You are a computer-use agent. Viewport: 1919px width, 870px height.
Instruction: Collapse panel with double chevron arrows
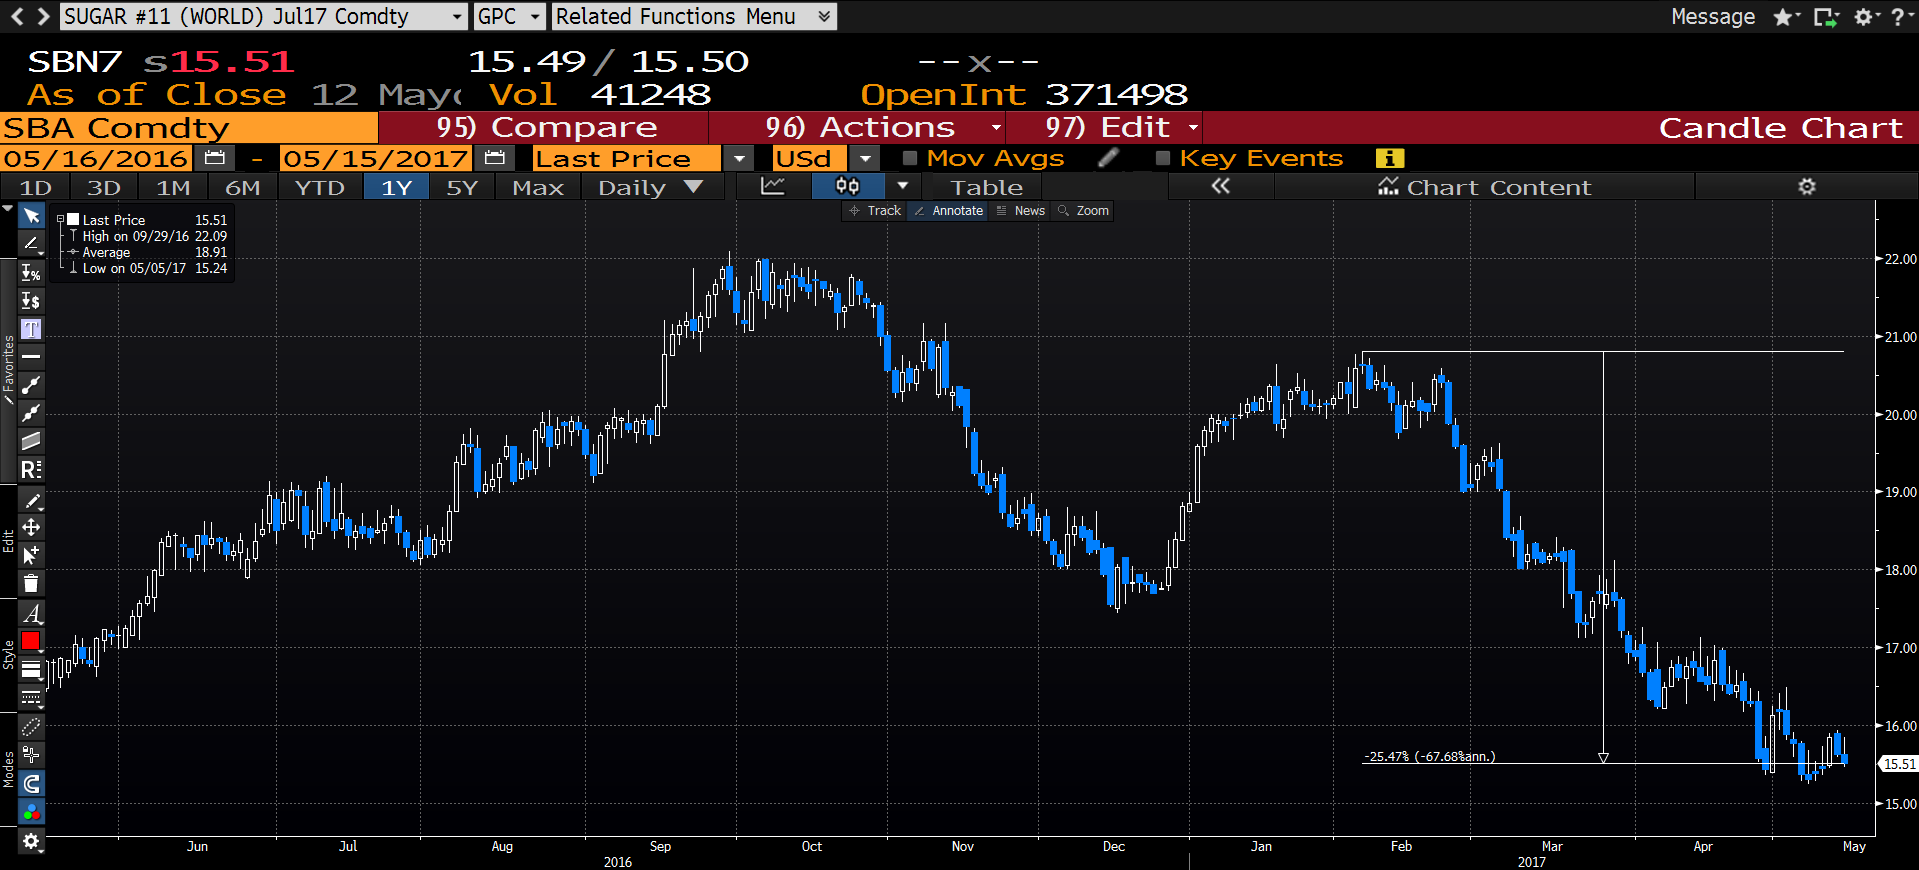1220,186
